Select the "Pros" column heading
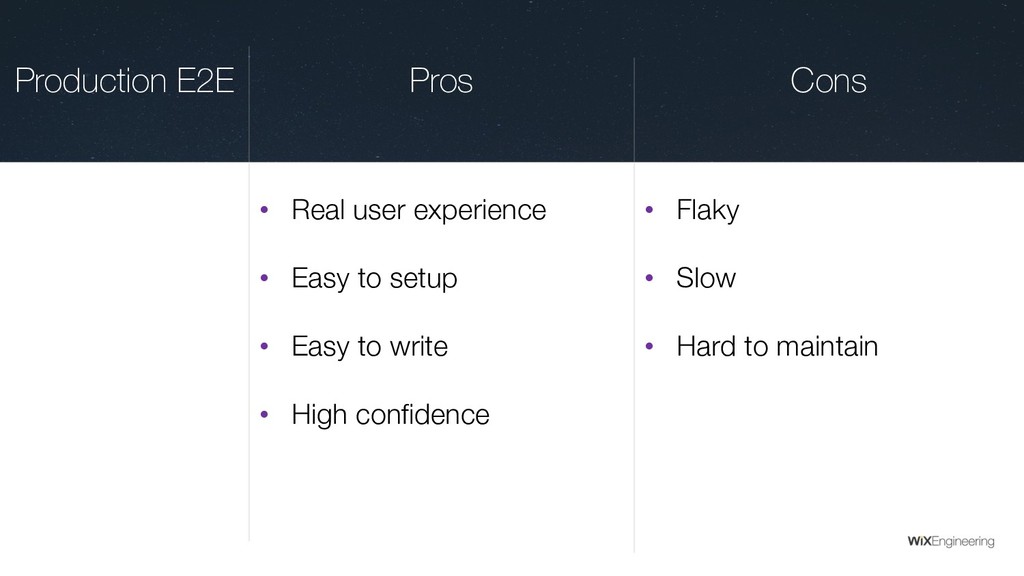This screenshot has width=1024, height=576. [x=441, y=81]
